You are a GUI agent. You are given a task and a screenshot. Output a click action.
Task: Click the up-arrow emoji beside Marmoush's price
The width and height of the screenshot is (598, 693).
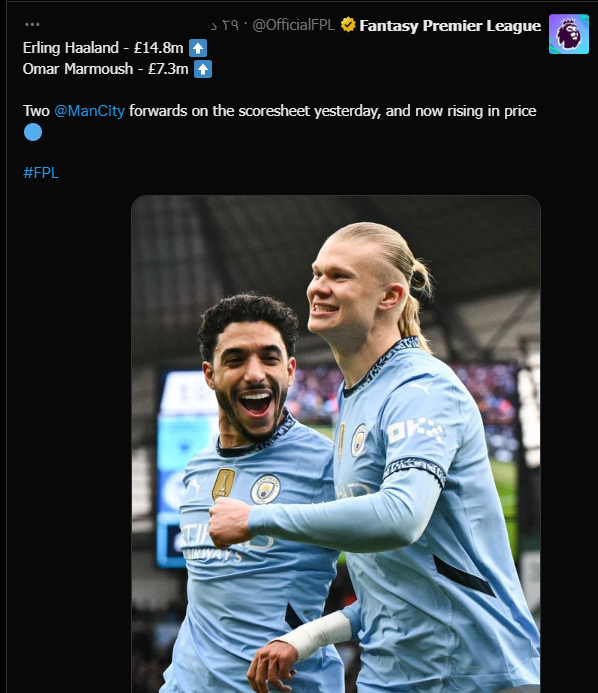(203, 69)
